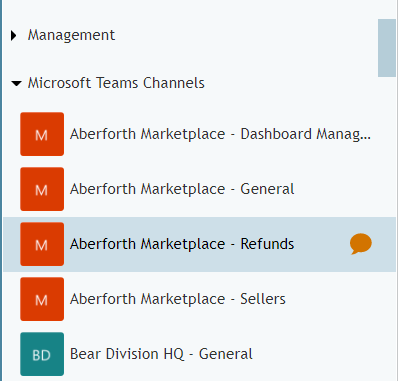
Task: Select the Management group label
Action: click(71, 35)
